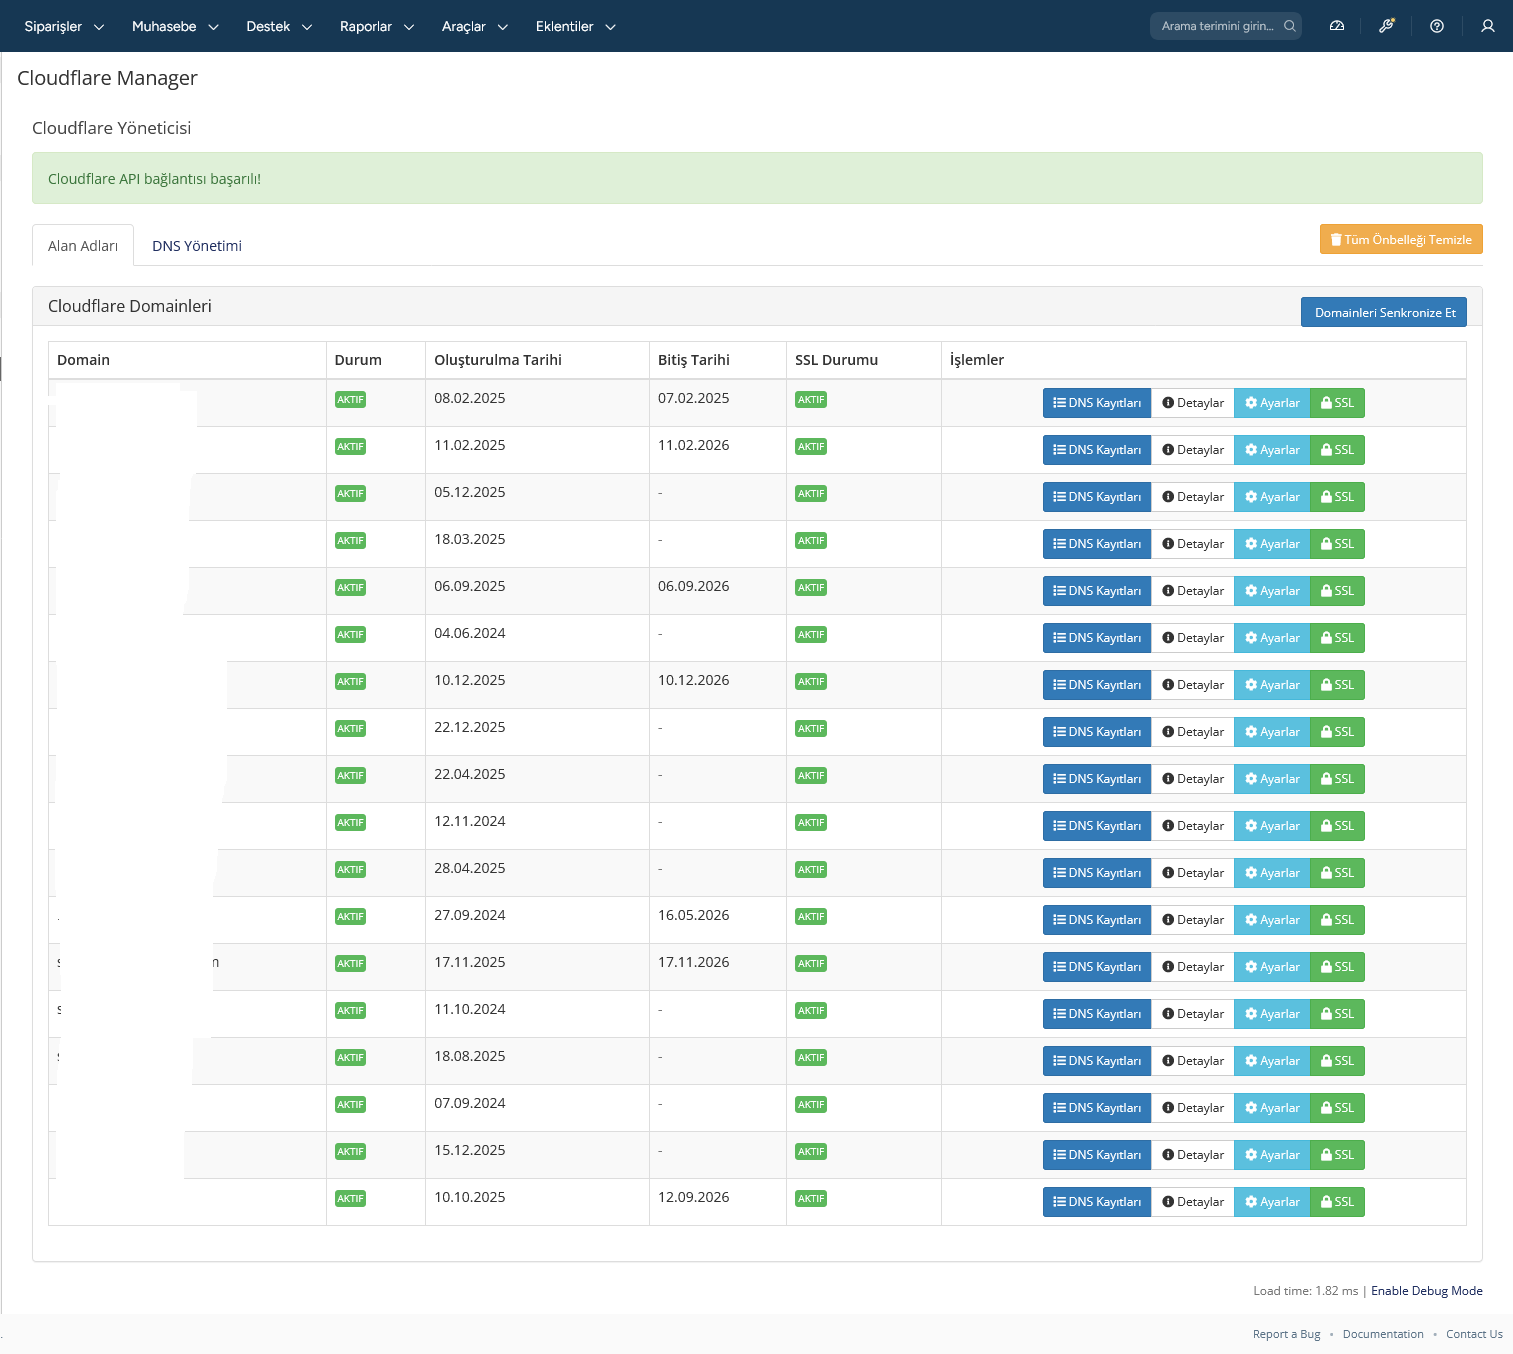
Task: Click the Enable Debug Mode link
Action: point(1427,1291)
